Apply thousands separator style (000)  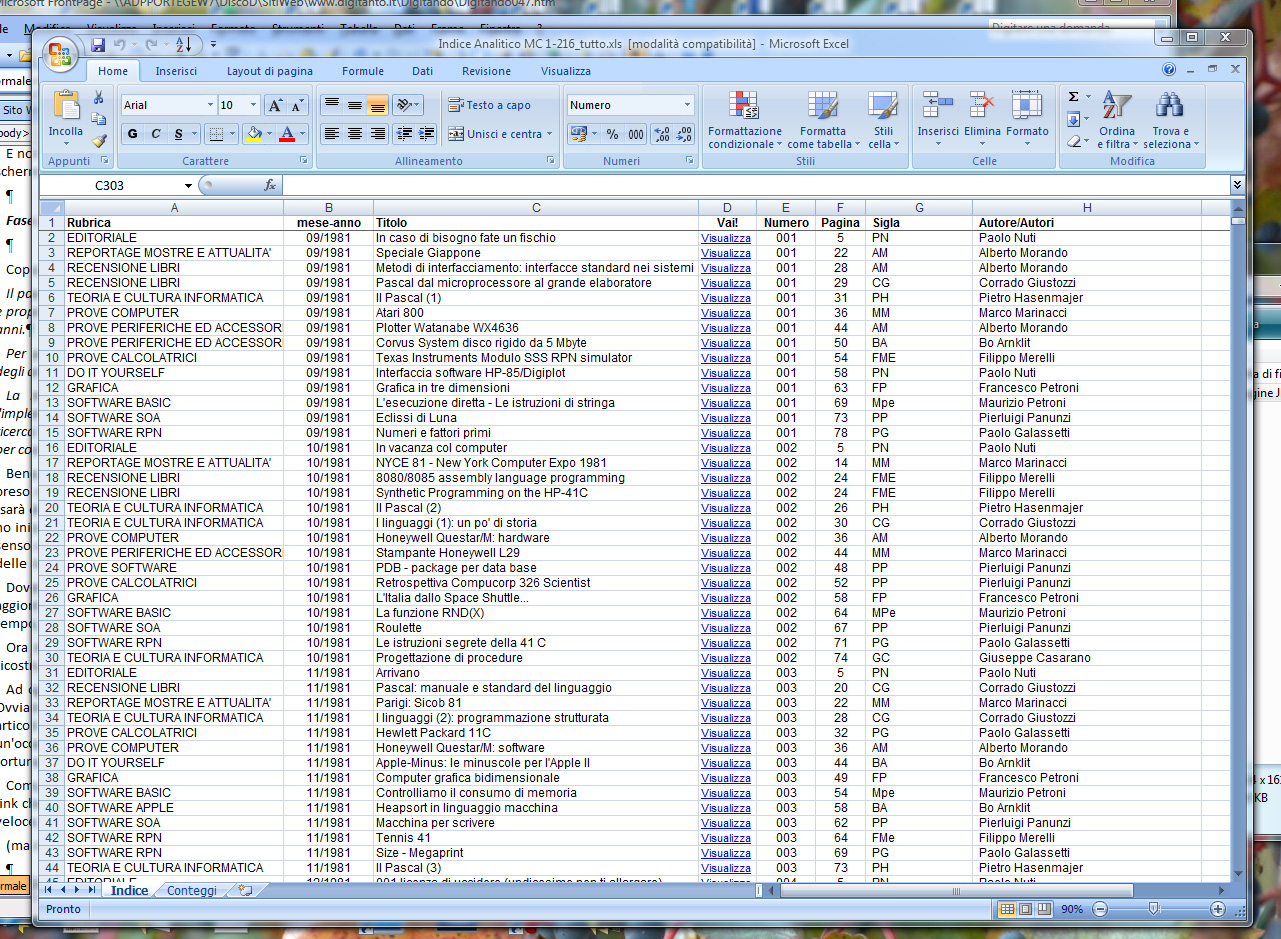pyautogui.click(x=635, y=134)
